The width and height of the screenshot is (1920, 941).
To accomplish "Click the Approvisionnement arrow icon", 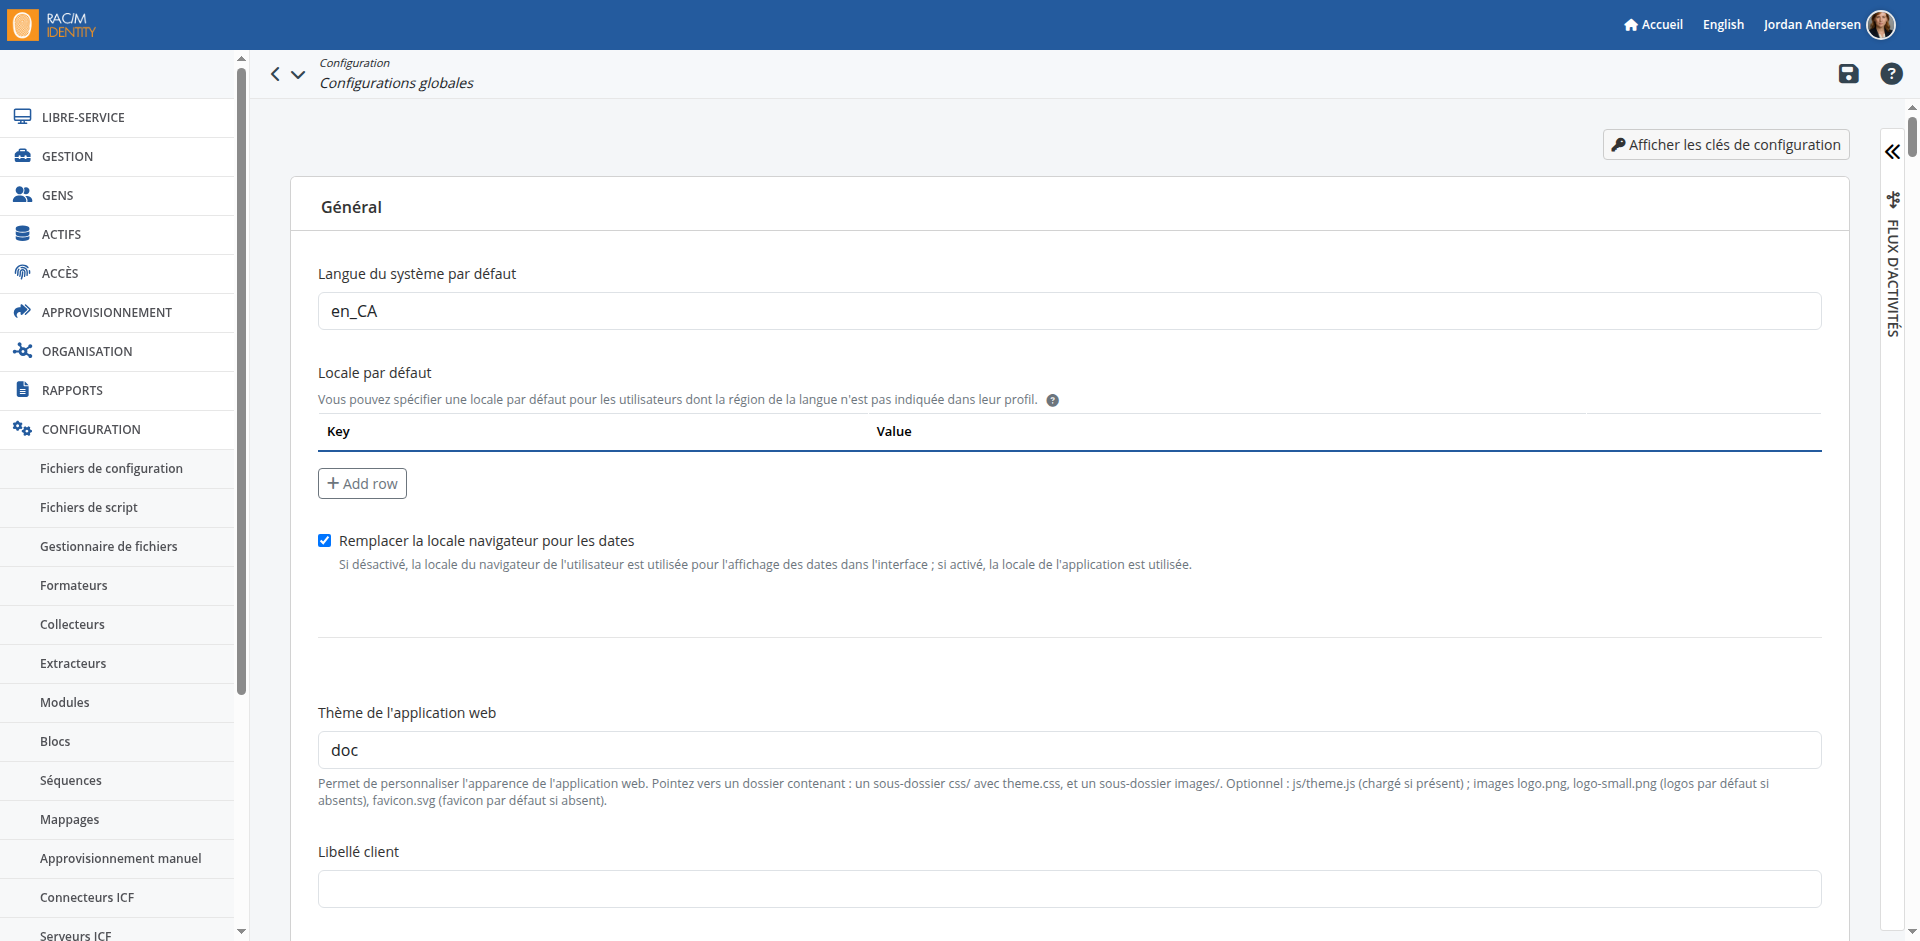I will [x=22, y=311].
